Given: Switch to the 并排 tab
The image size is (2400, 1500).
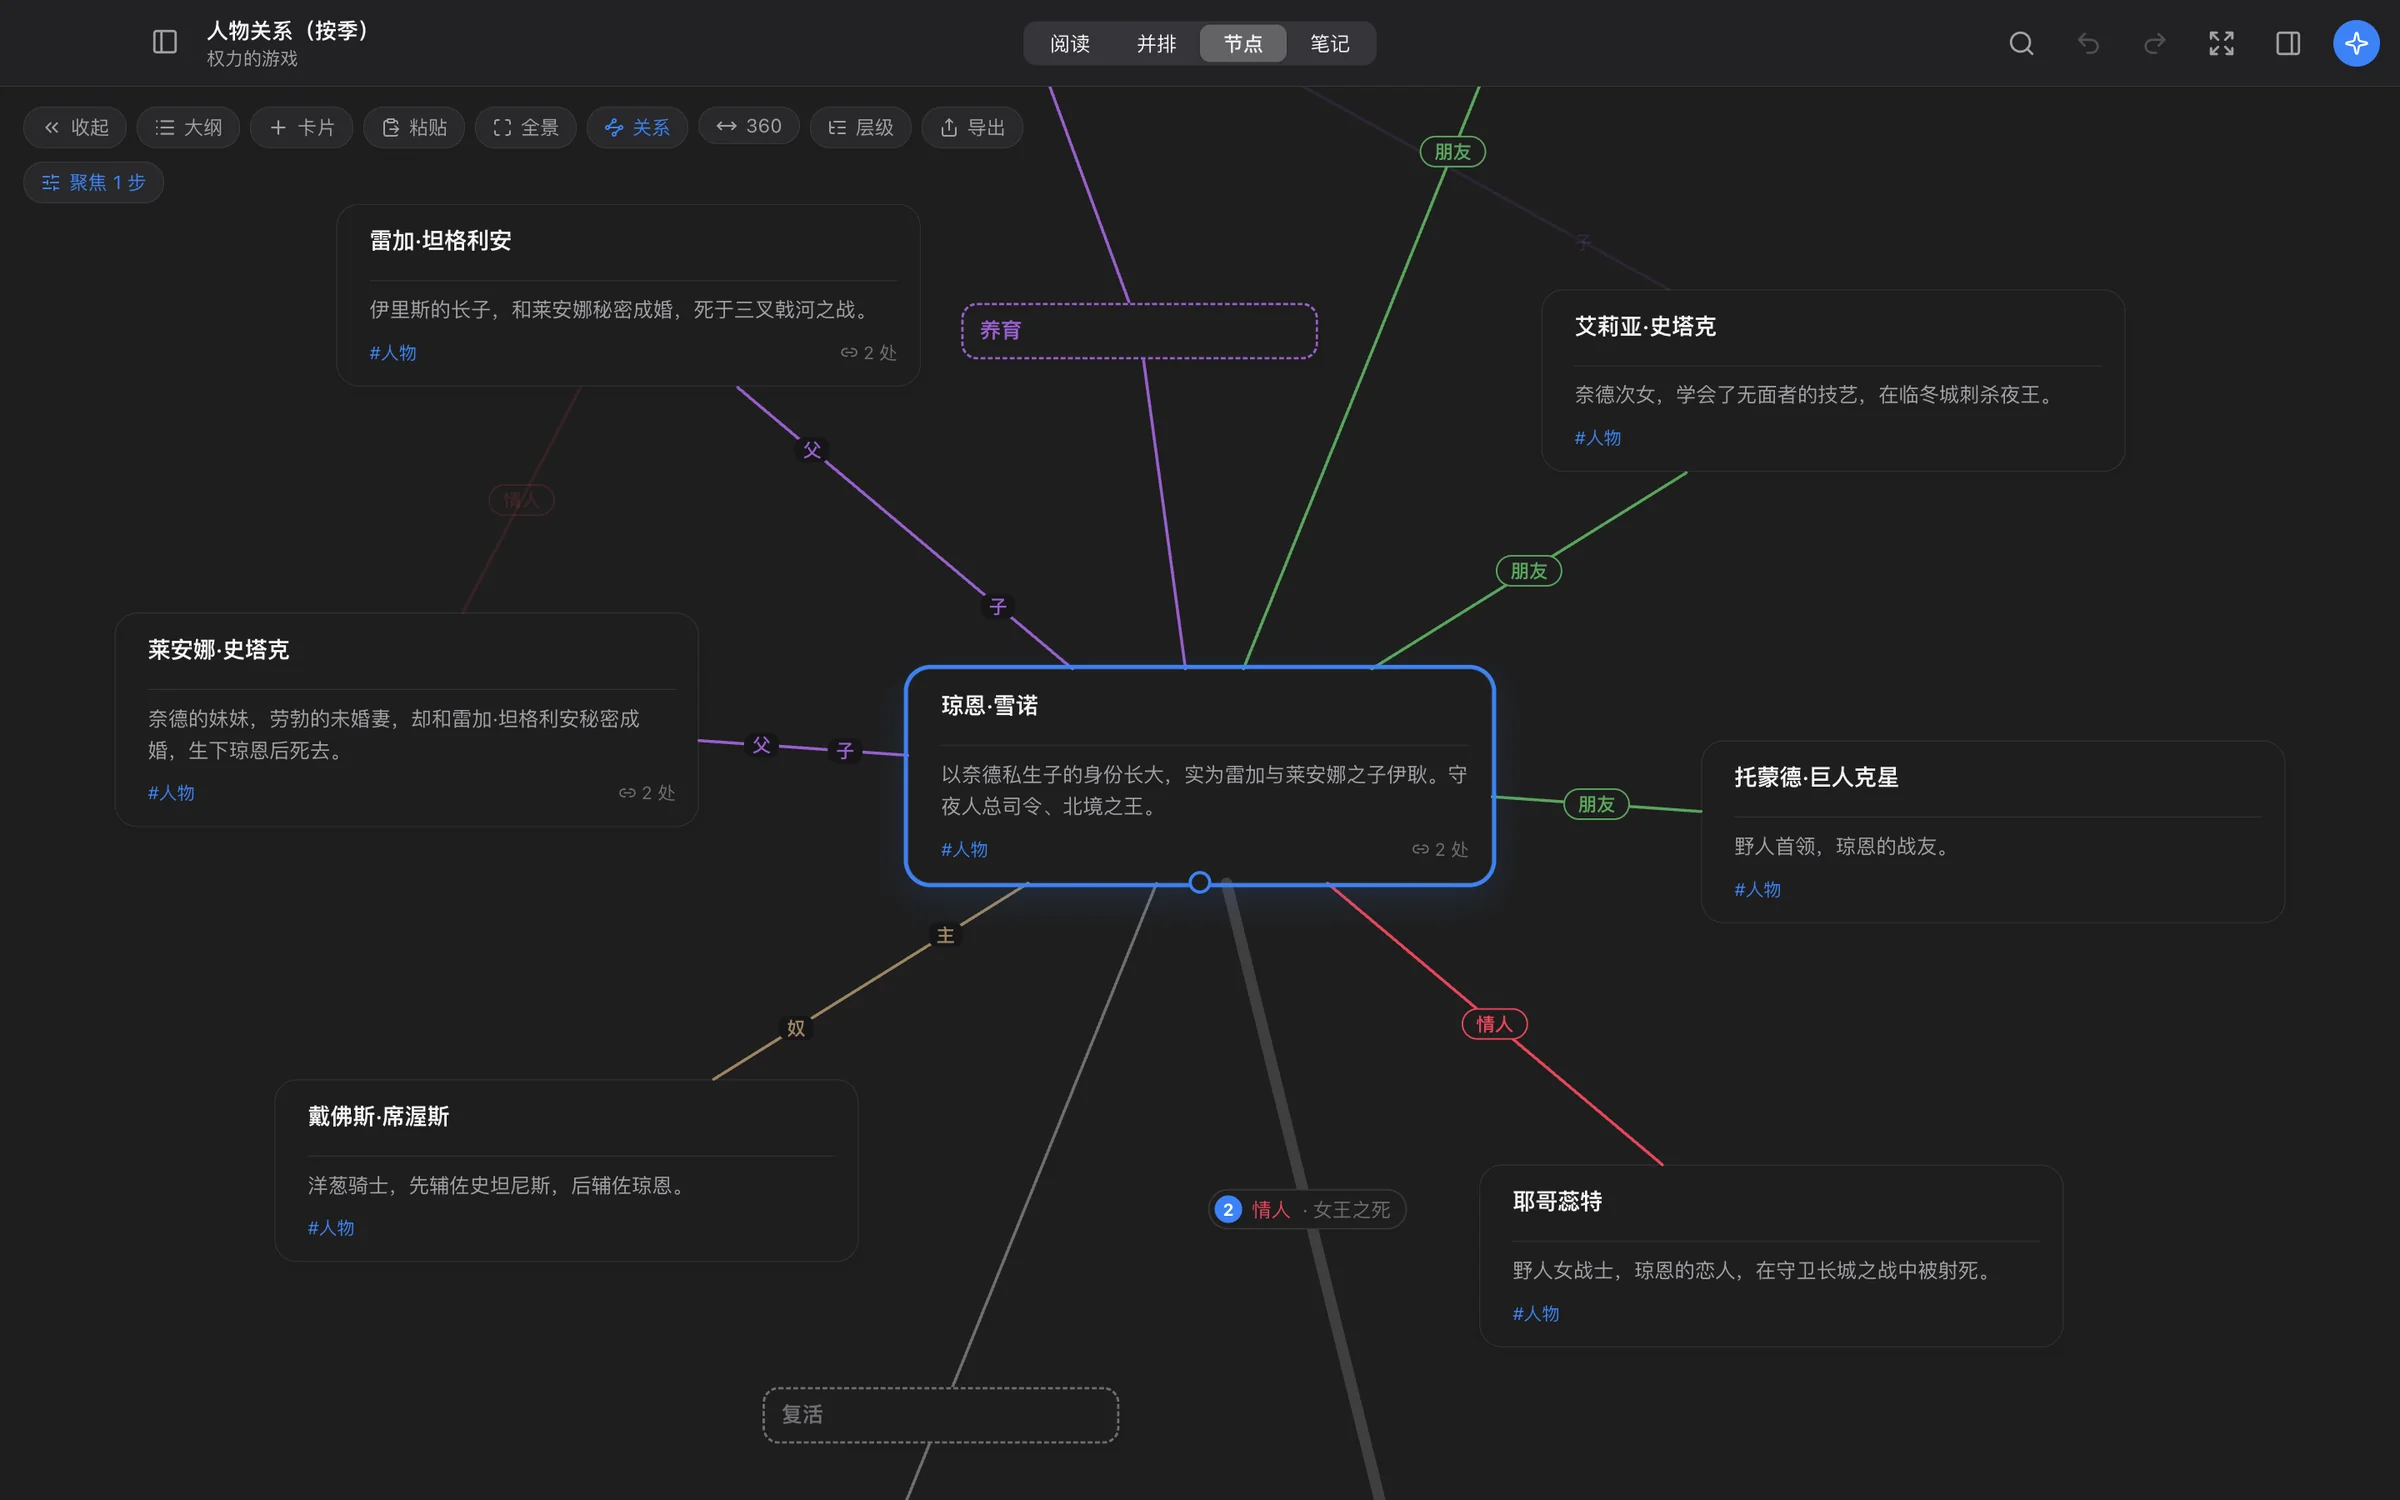Looking at the screenshot, I should click(x=1156, y=43).
